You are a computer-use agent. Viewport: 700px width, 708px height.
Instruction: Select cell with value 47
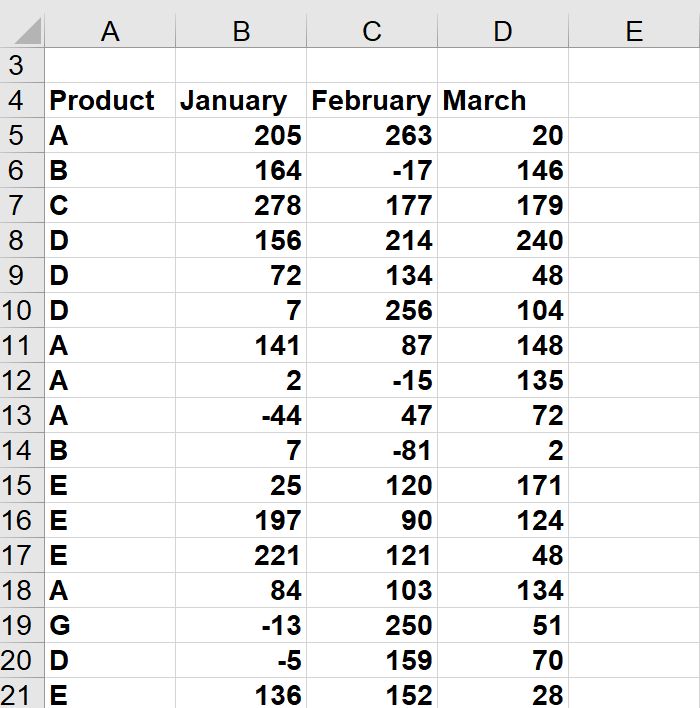click(372, 415)
